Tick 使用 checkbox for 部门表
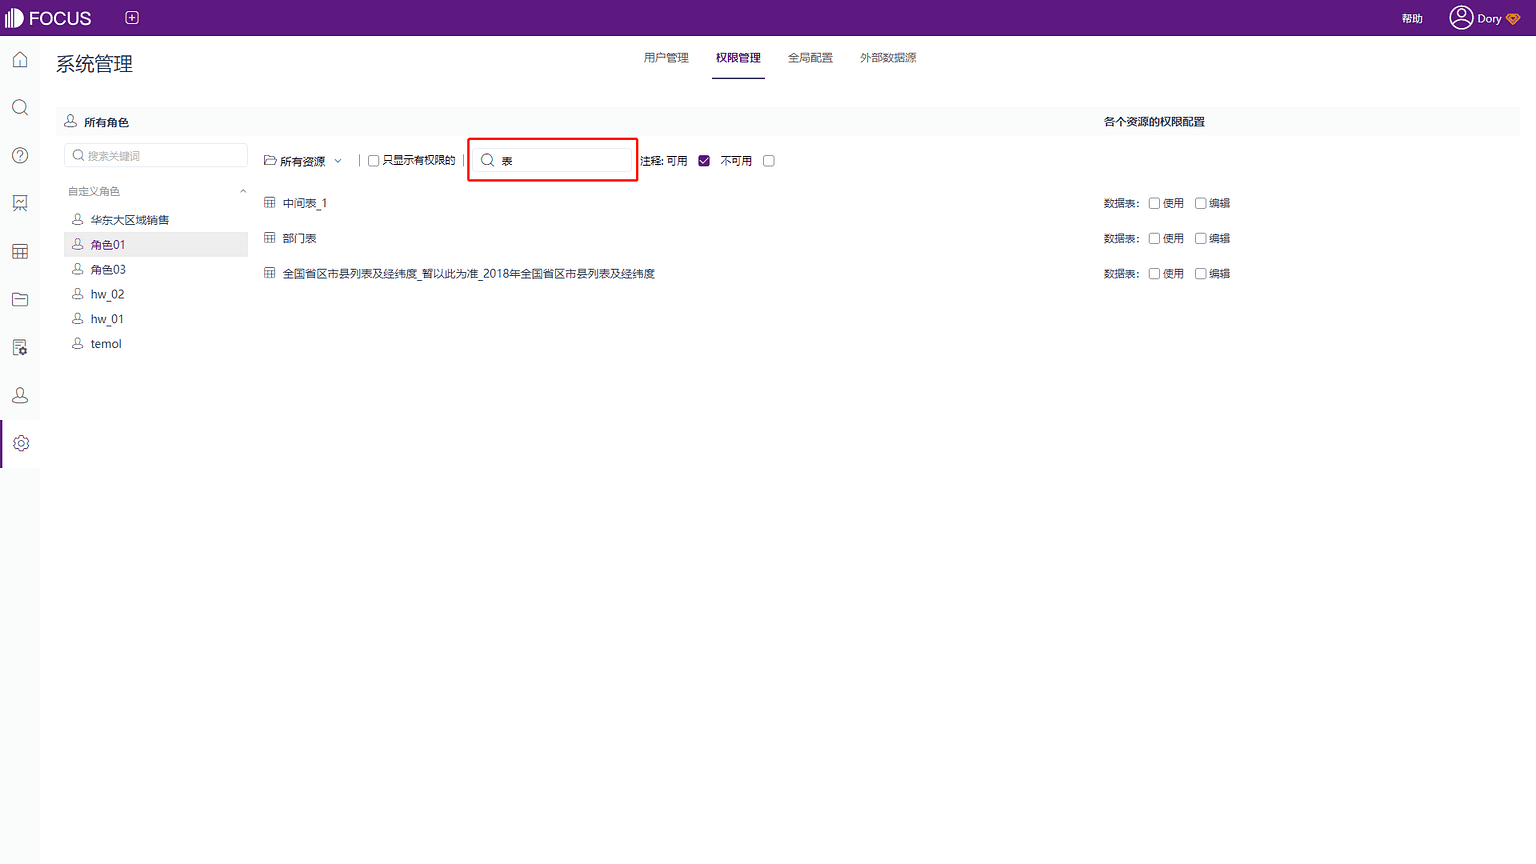This screenshot has width=1536, height=864. [x=1154, y=238]
